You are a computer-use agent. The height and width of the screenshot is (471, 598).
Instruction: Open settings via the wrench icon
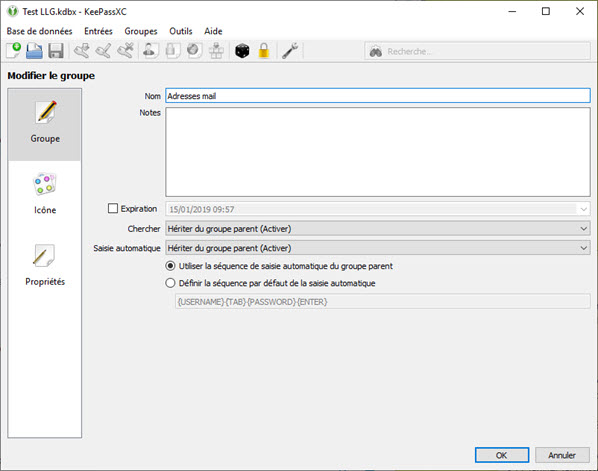pyautogui.click(x=290, y=51)
